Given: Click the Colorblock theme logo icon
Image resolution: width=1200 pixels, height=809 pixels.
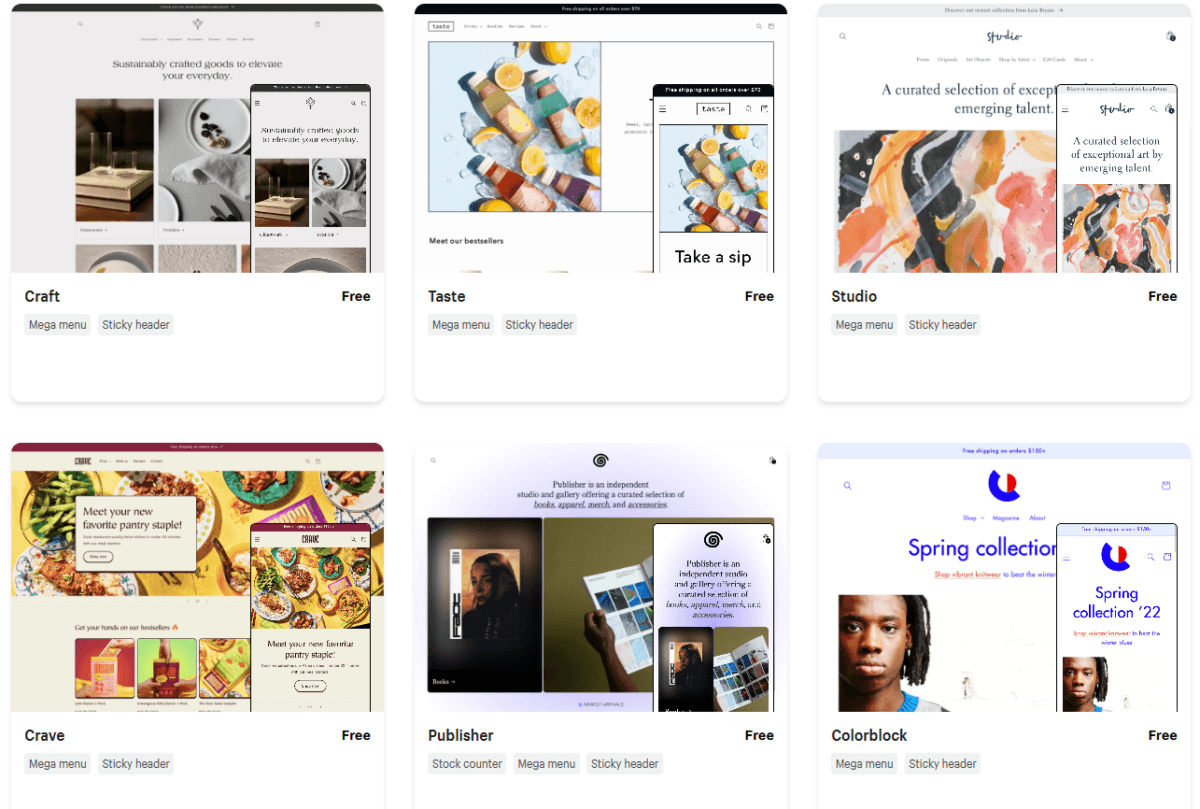Looking at the screenshot, I should (x=1003, y=485).
